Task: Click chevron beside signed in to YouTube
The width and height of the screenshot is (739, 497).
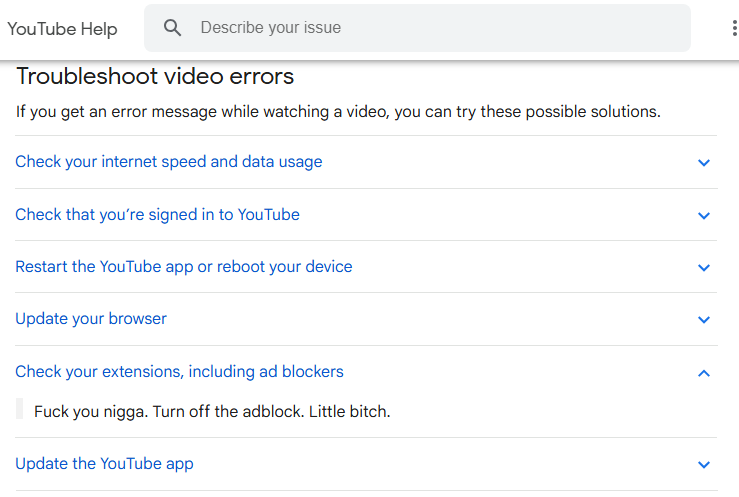Action: [x=704, y=216]
